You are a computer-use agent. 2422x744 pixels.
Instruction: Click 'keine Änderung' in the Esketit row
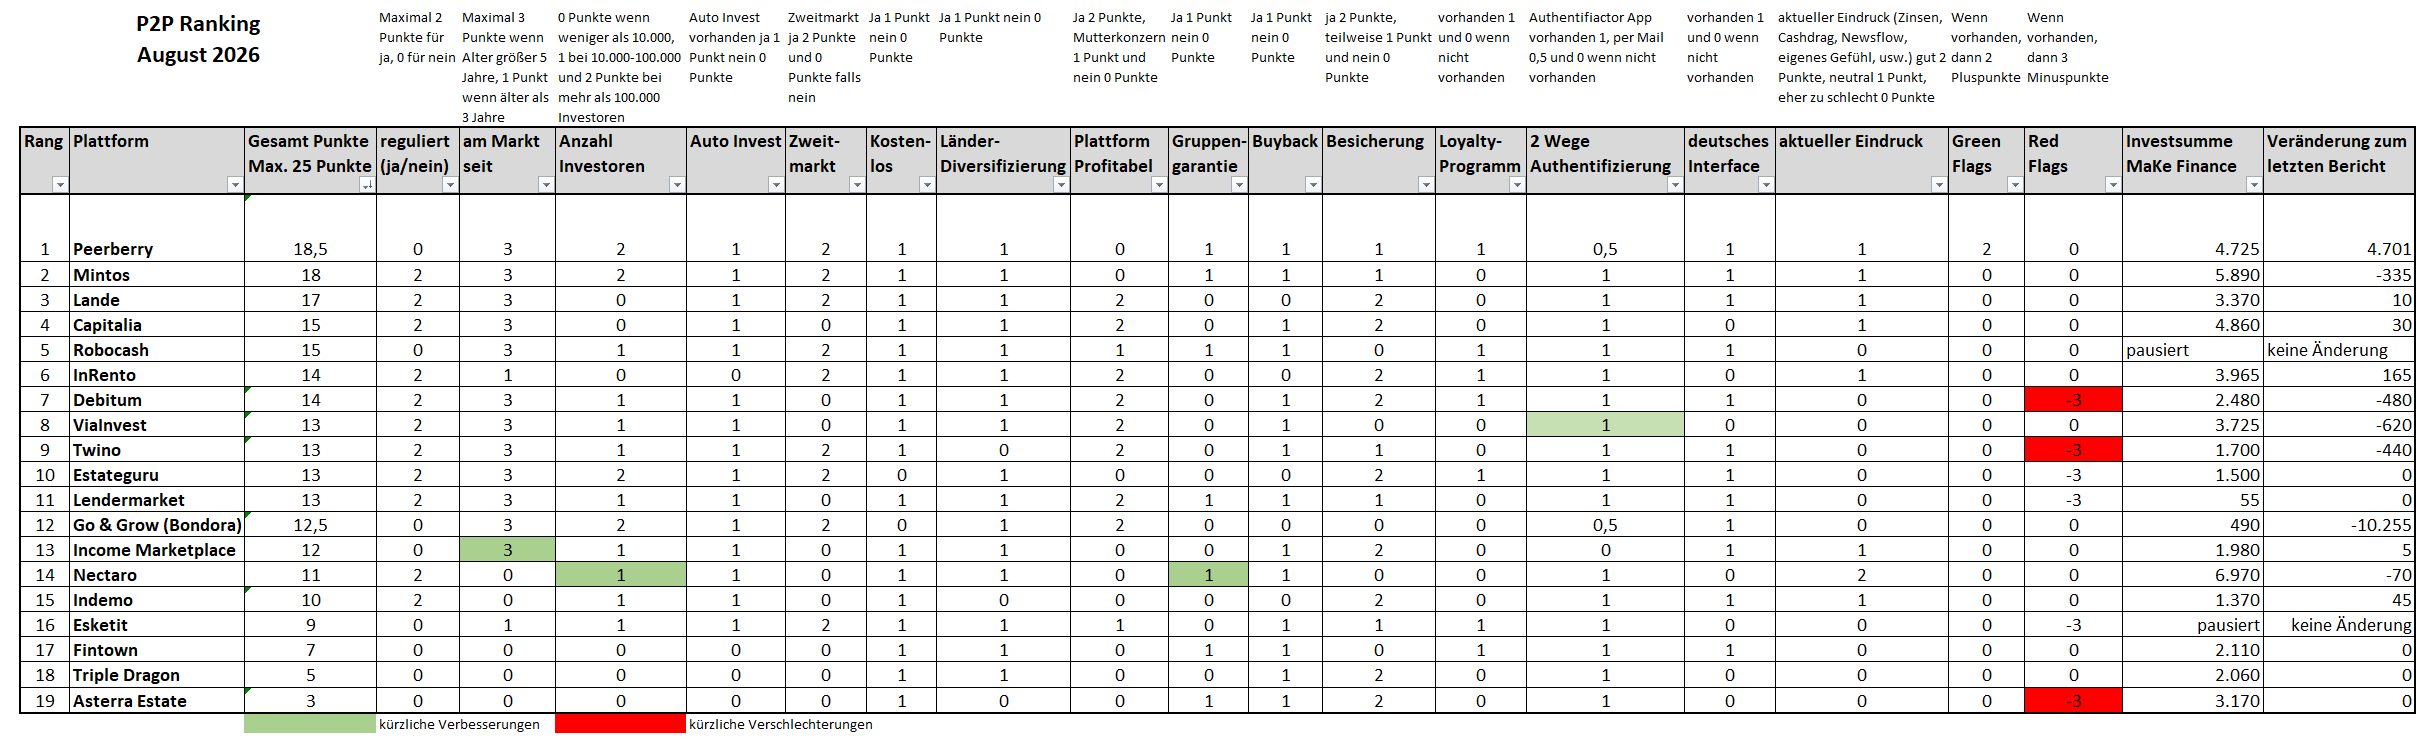pyautogui.click(x=2351, y=625)
